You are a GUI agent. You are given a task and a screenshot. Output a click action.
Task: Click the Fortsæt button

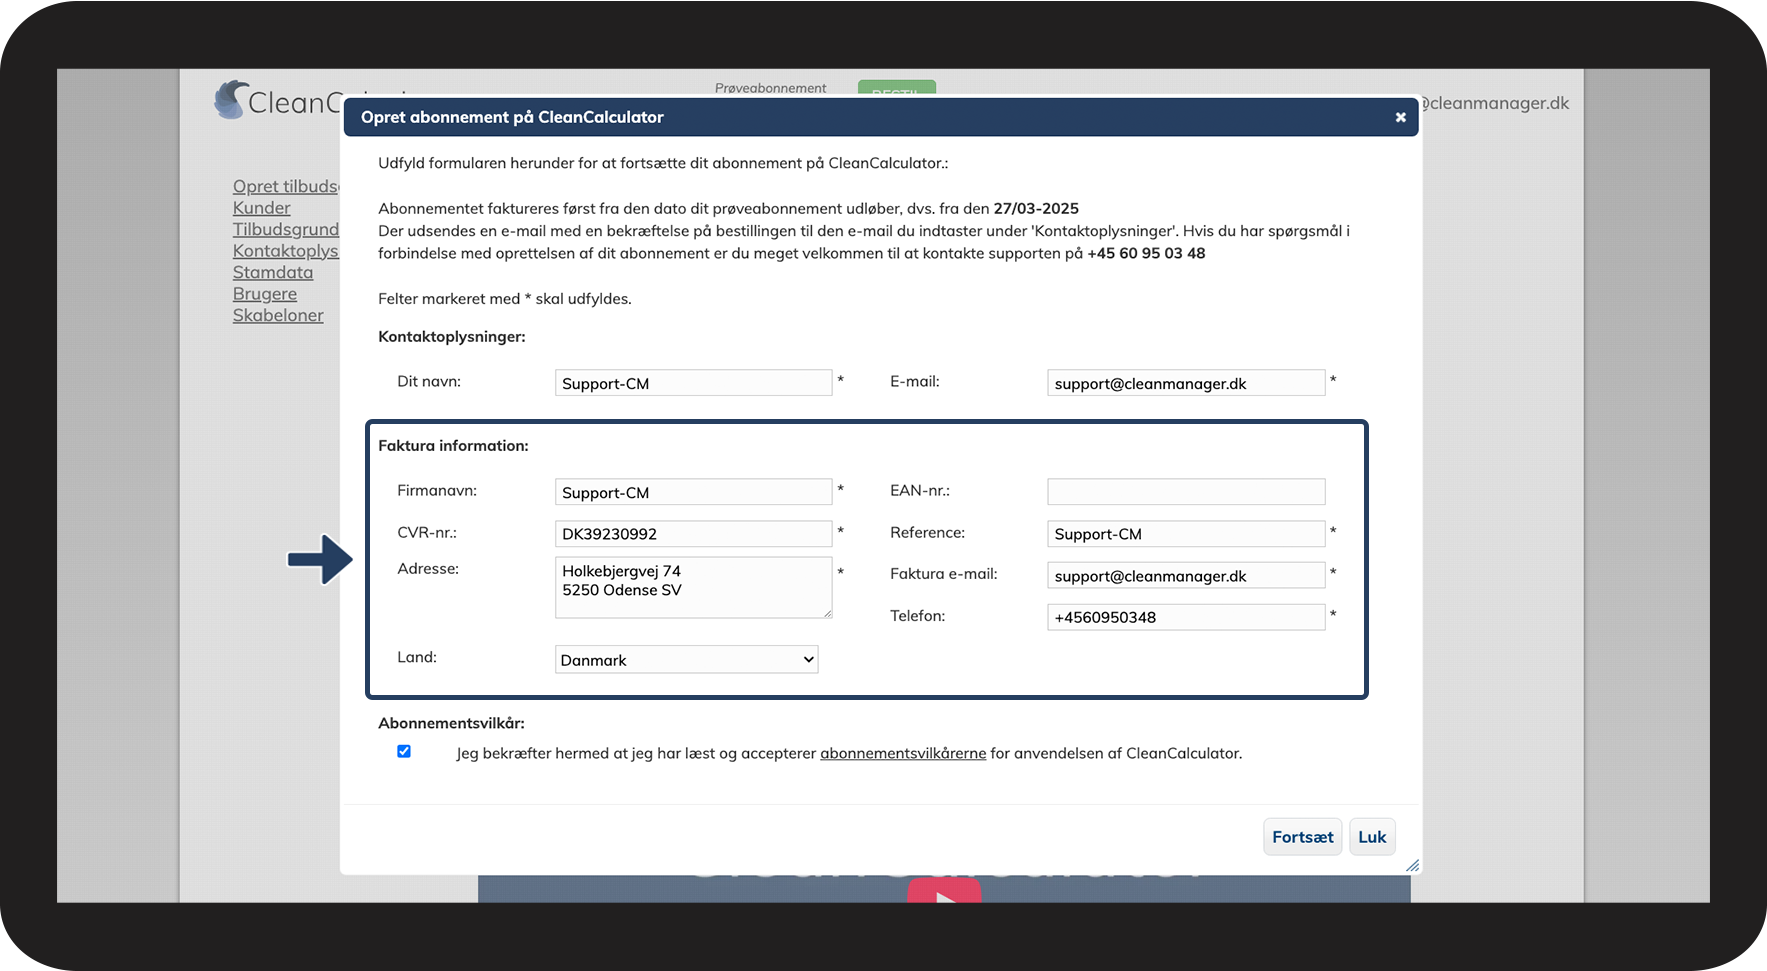pos(1302,837)
